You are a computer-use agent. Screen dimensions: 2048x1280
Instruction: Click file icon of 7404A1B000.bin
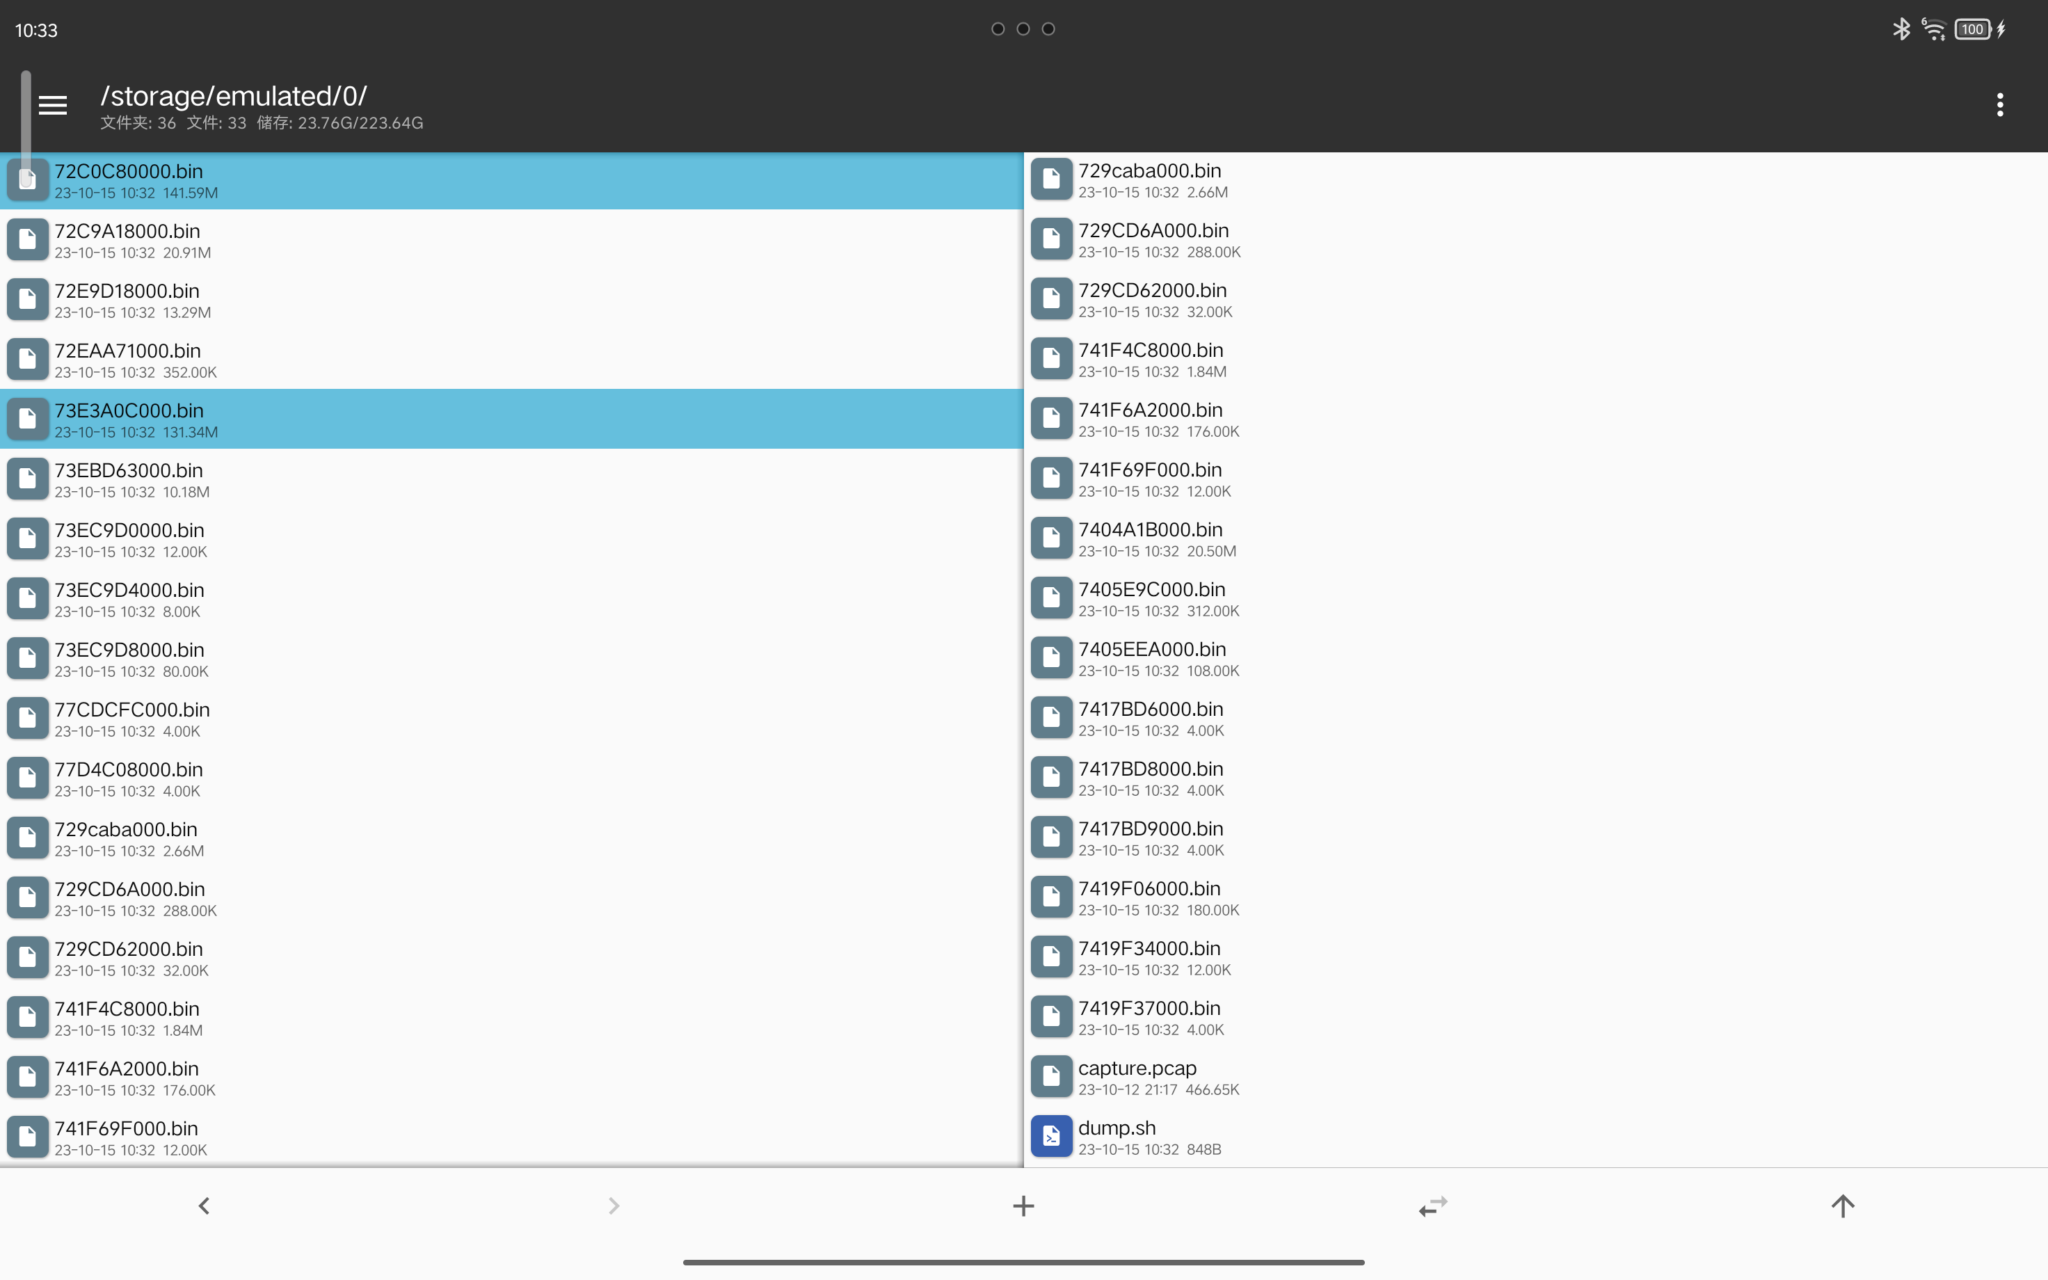[1051, 538]
